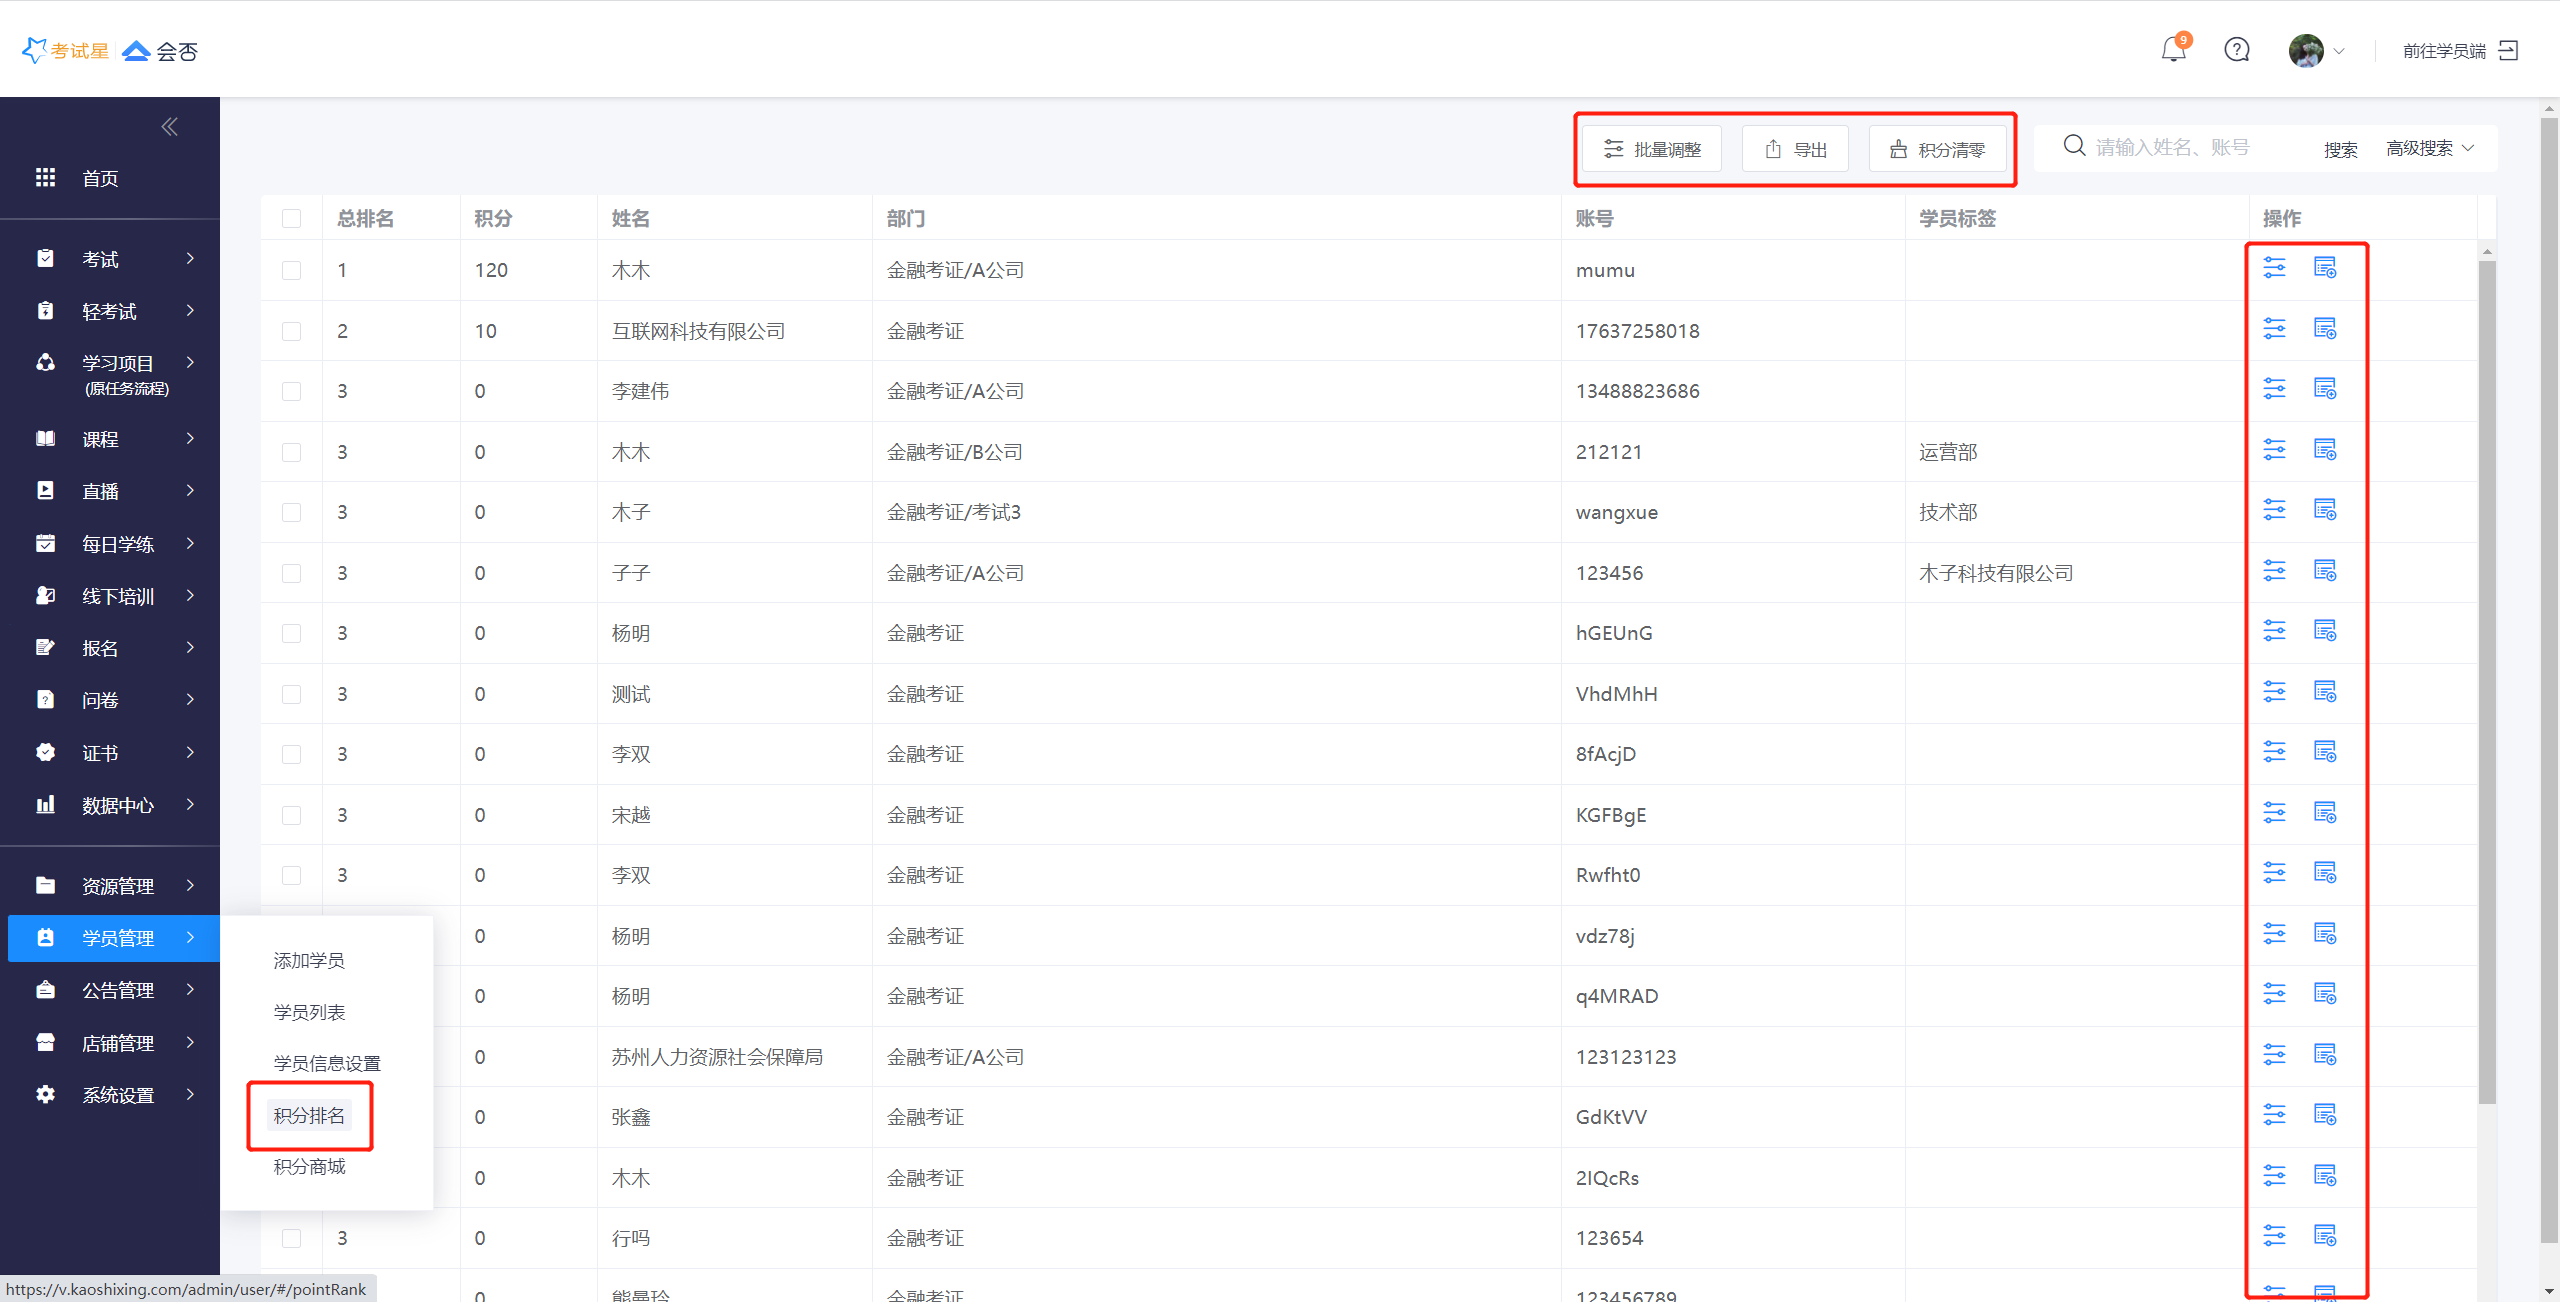This screenshot has width=2560, height=1302.
Task: Click the 积分清零 button
Action: coord(1937,149)
